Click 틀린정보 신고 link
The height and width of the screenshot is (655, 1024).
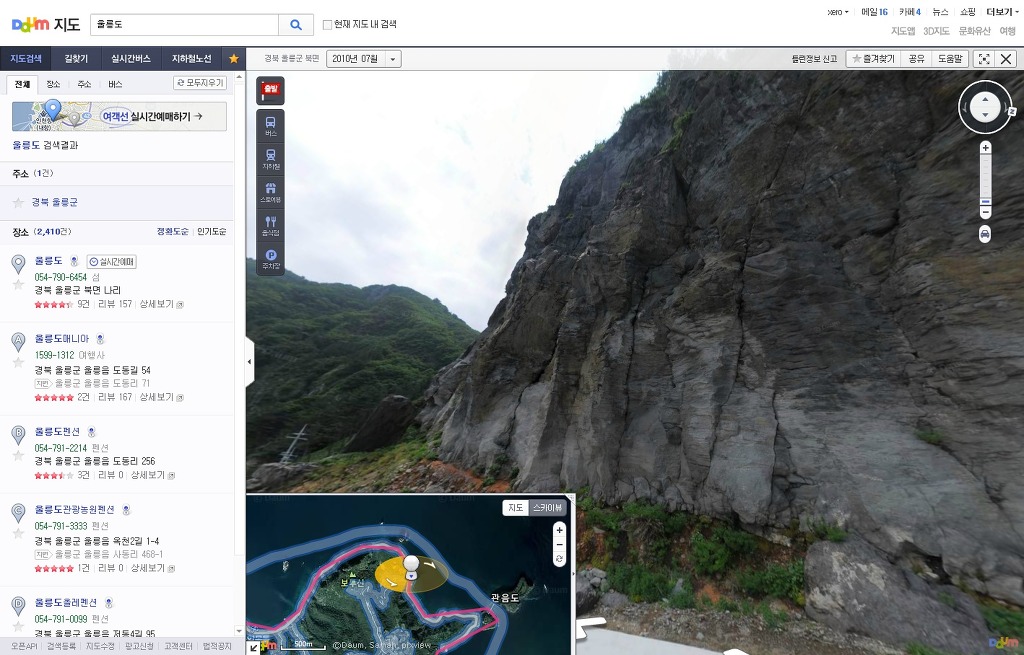814,59
